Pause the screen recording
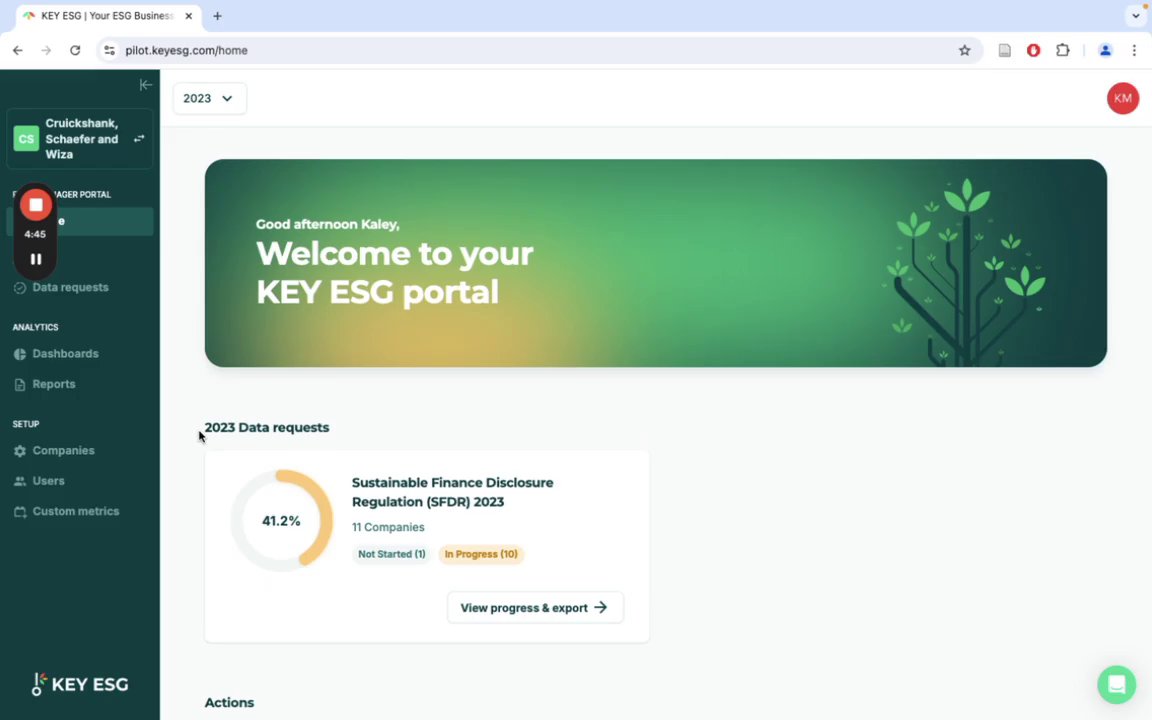 click(35, 259)
